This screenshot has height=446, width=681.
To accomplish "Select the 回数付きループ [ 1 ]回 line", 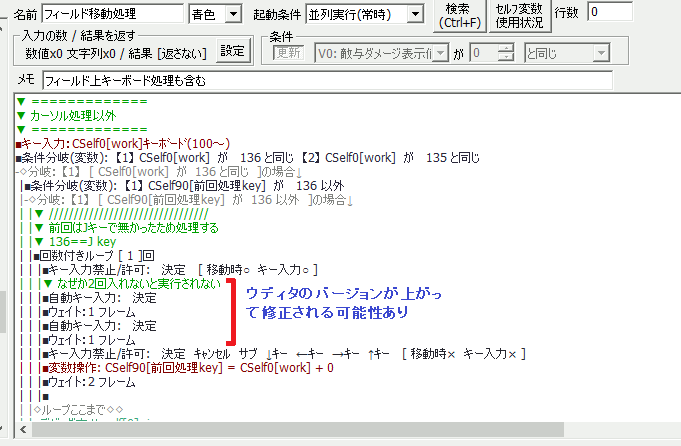I will pyautogui.click(x=94, y=256).
